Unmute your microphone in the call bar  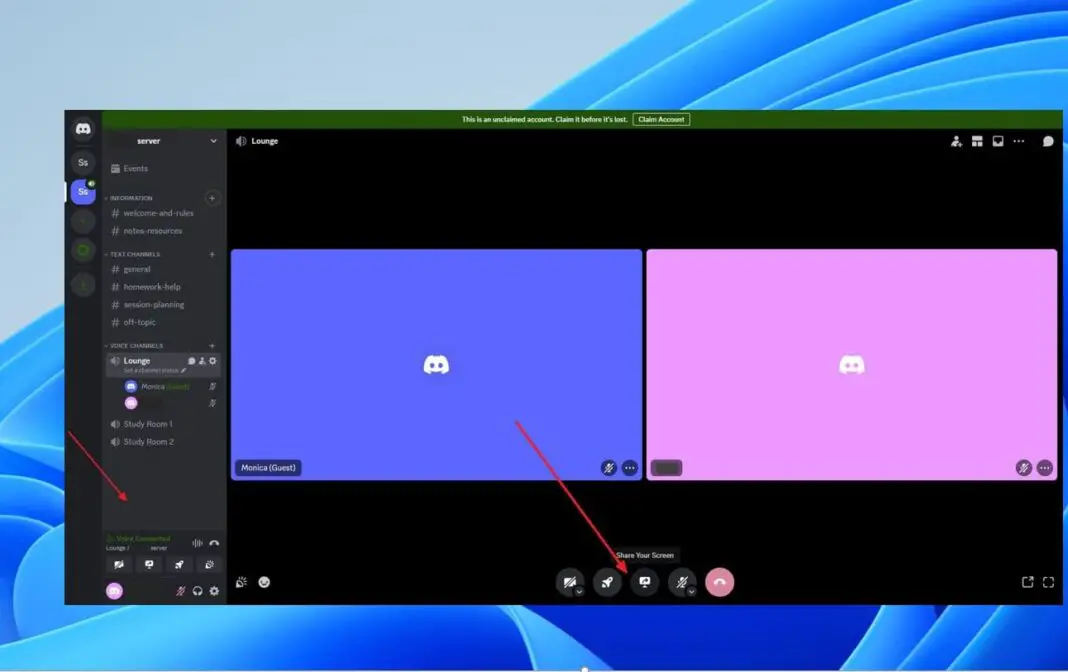click(x=681, y=581)
